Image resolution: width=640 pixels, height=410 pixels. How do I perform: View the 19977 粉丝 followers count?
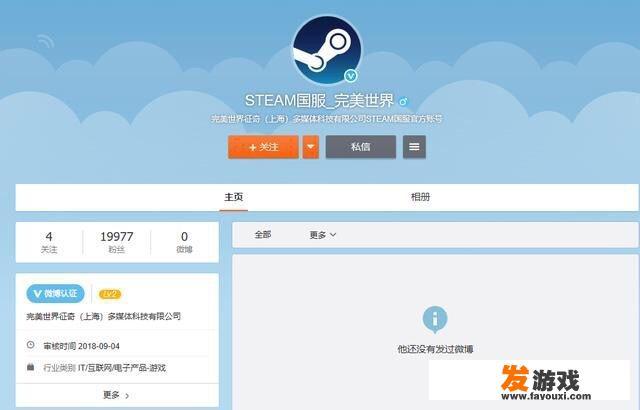117,242
